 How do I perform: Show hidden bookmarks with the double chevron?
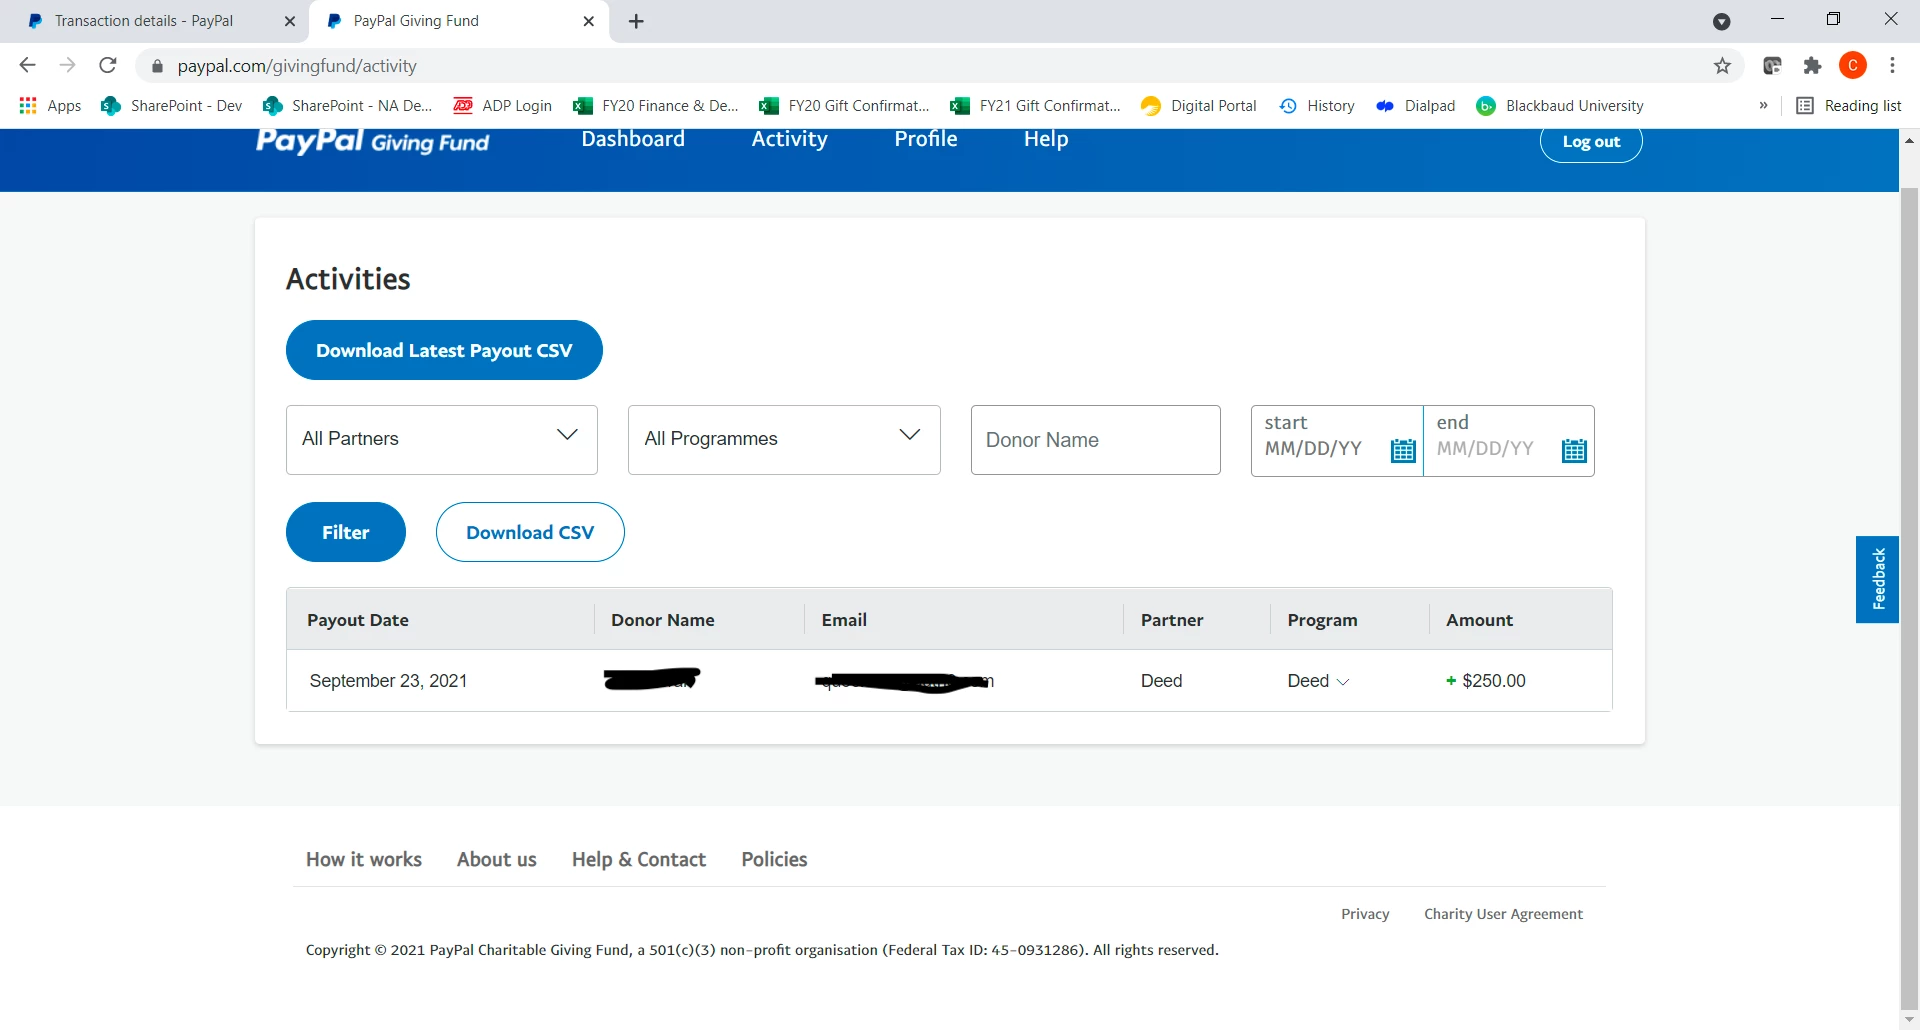click(1763, 106)
